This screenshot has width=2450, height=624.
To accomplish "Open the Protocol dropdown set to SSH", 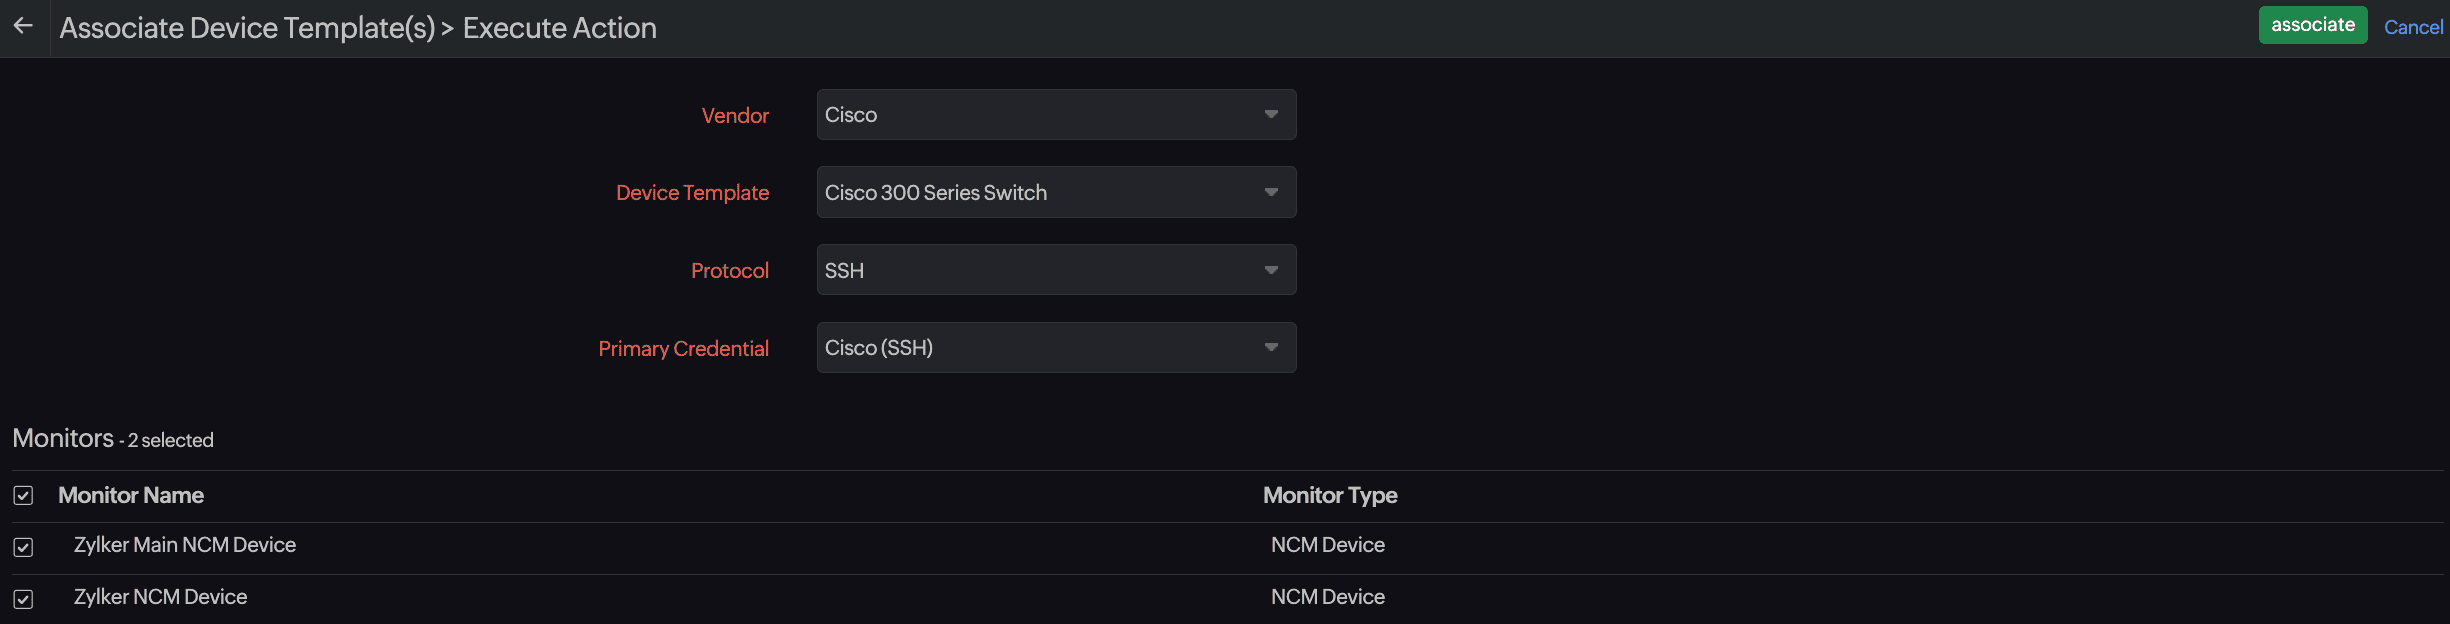I will tap(1056, 270).
